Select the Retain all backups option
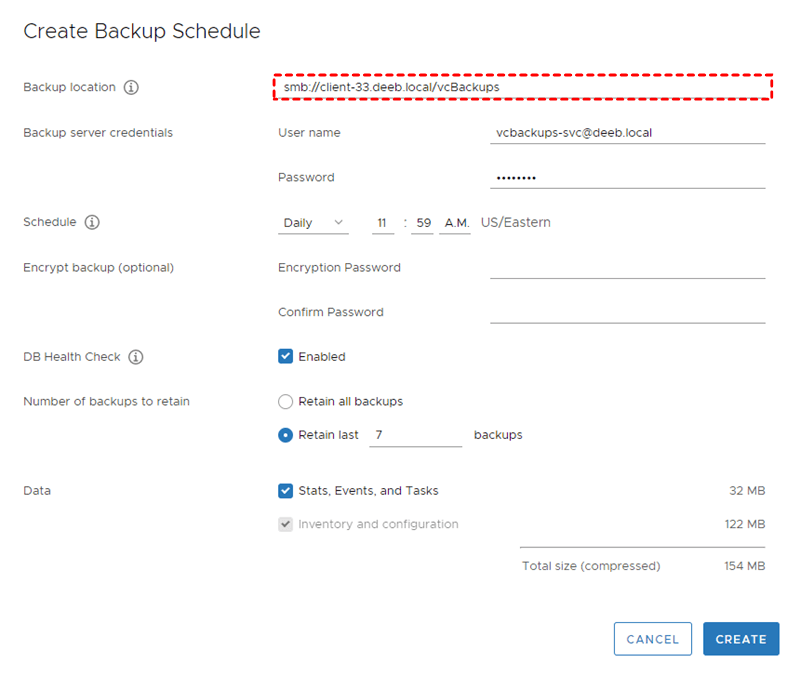 pos(285,402)
